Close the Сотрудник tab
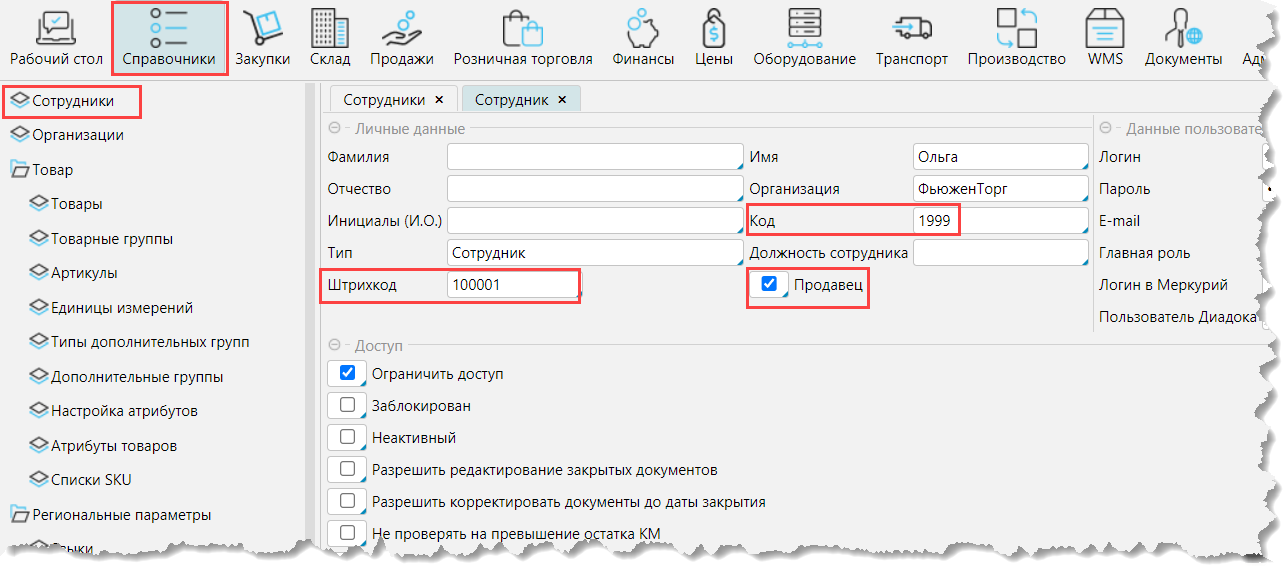1285x566 pixels. tap(562, 100)
